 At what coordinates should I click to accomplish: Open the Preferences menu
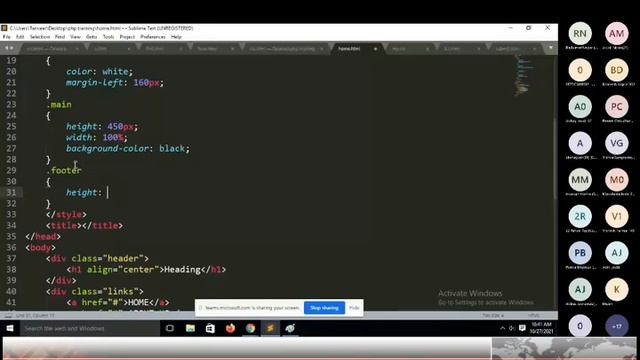[153, 37]
